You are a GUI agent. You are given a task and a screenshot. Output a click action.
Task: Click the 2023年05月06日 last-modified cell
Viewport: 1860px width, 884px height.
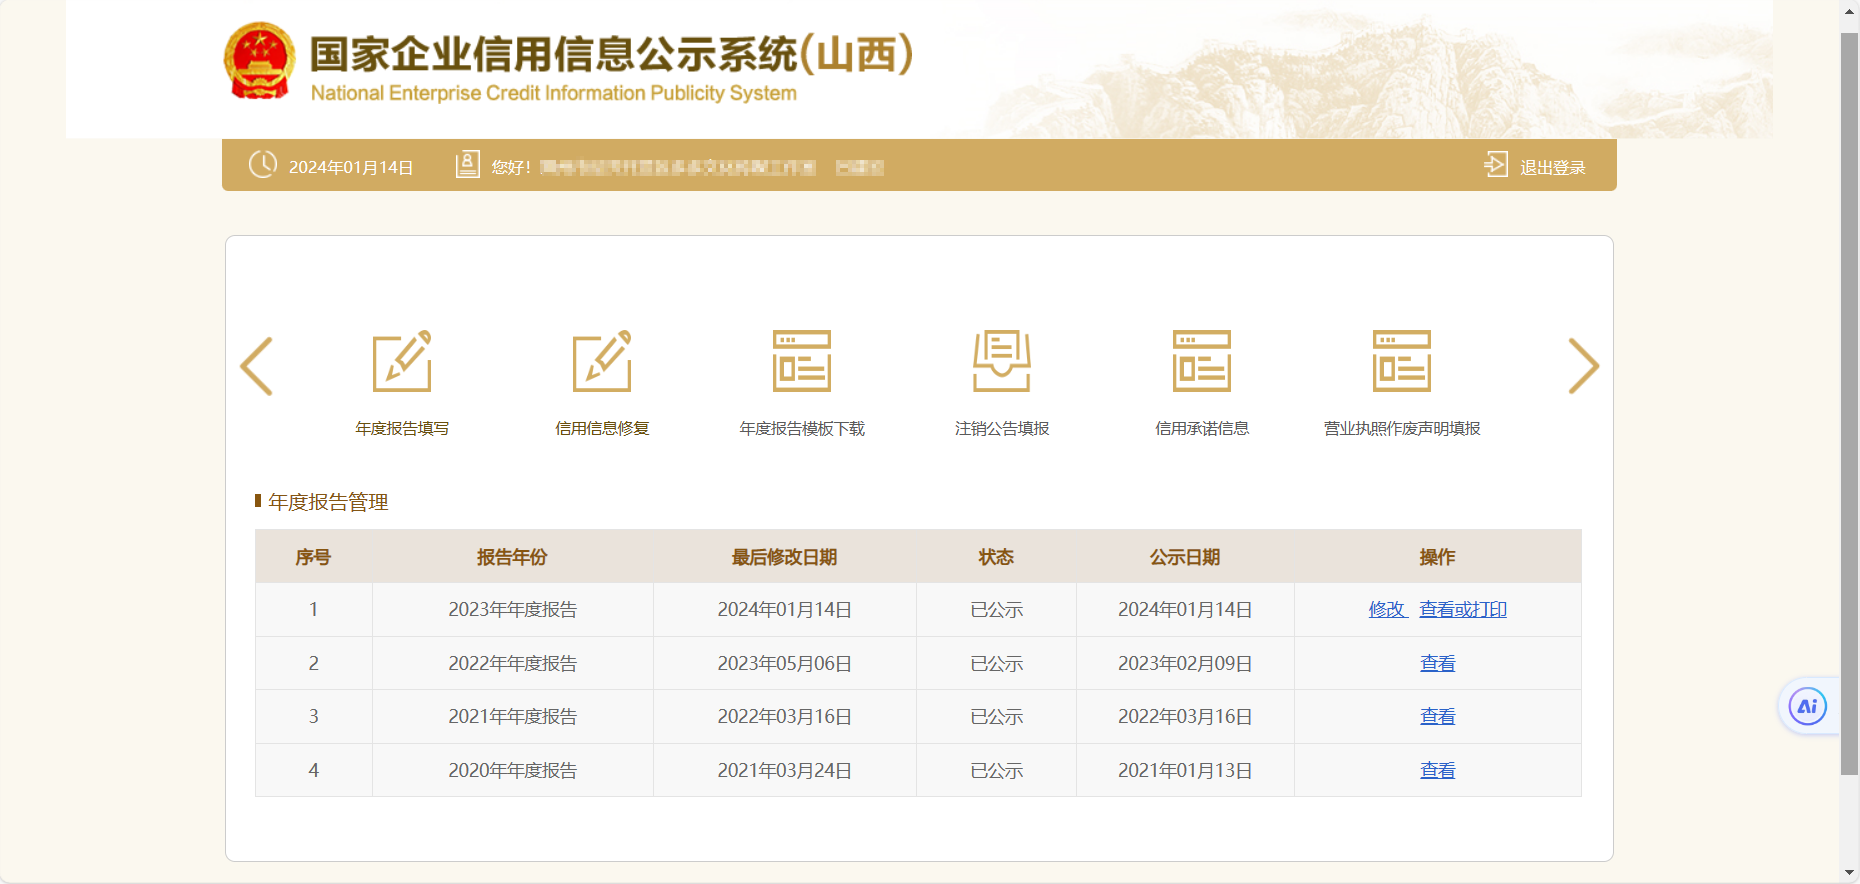[x=785, y=663]
